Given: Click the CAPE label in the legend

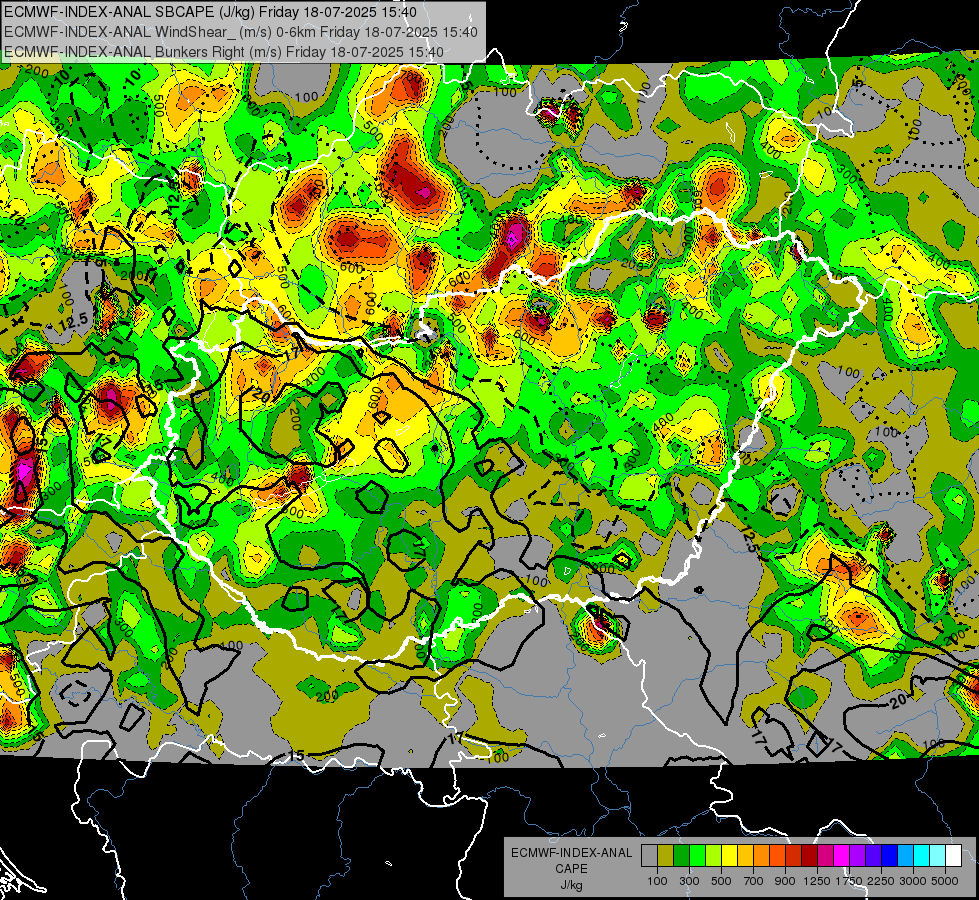Looking at the screenshot, I should [x=572, y=869].
